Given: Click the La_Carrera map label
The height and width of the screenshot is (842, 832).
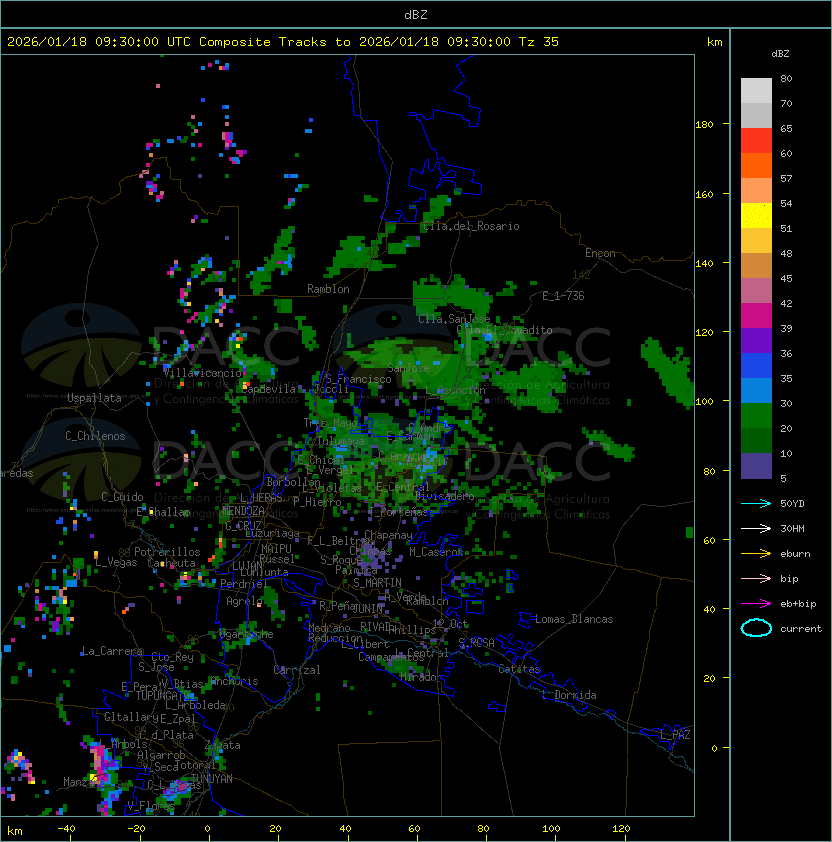Looking at the screenshot, I should 112,651.
